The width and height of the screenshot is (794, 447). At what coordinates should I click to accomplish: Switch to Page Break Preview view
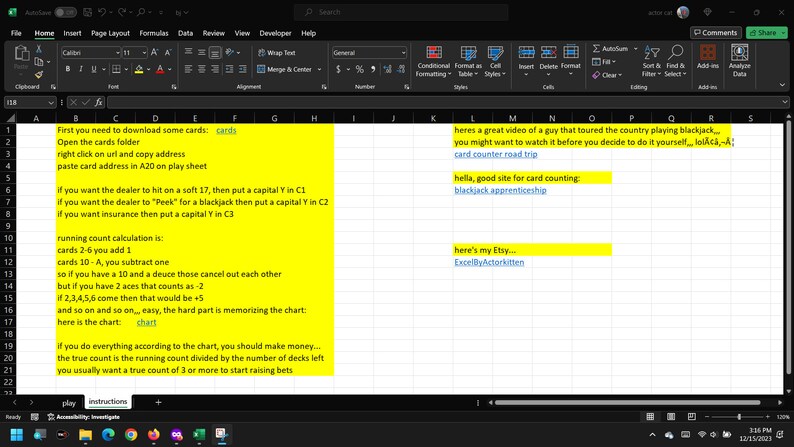(x=692, y=417)
